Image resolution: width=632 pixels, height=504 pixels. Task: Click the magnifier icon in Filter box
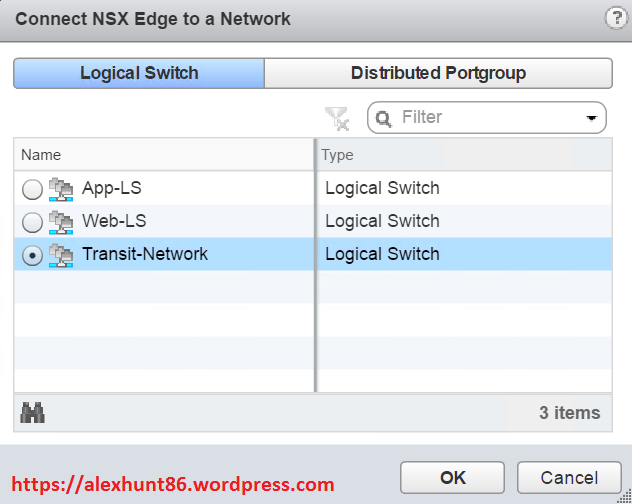coord(383,119)
